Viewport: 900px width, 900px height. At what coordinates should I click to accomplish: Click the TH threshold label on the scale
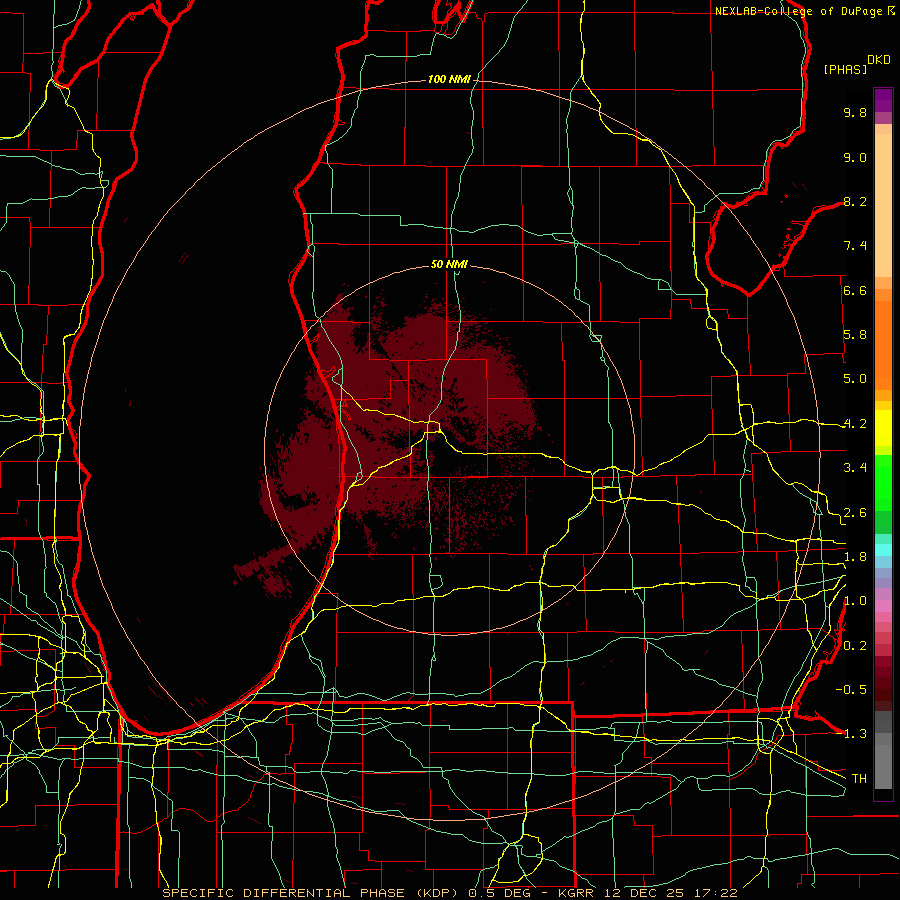coord(859,779)
